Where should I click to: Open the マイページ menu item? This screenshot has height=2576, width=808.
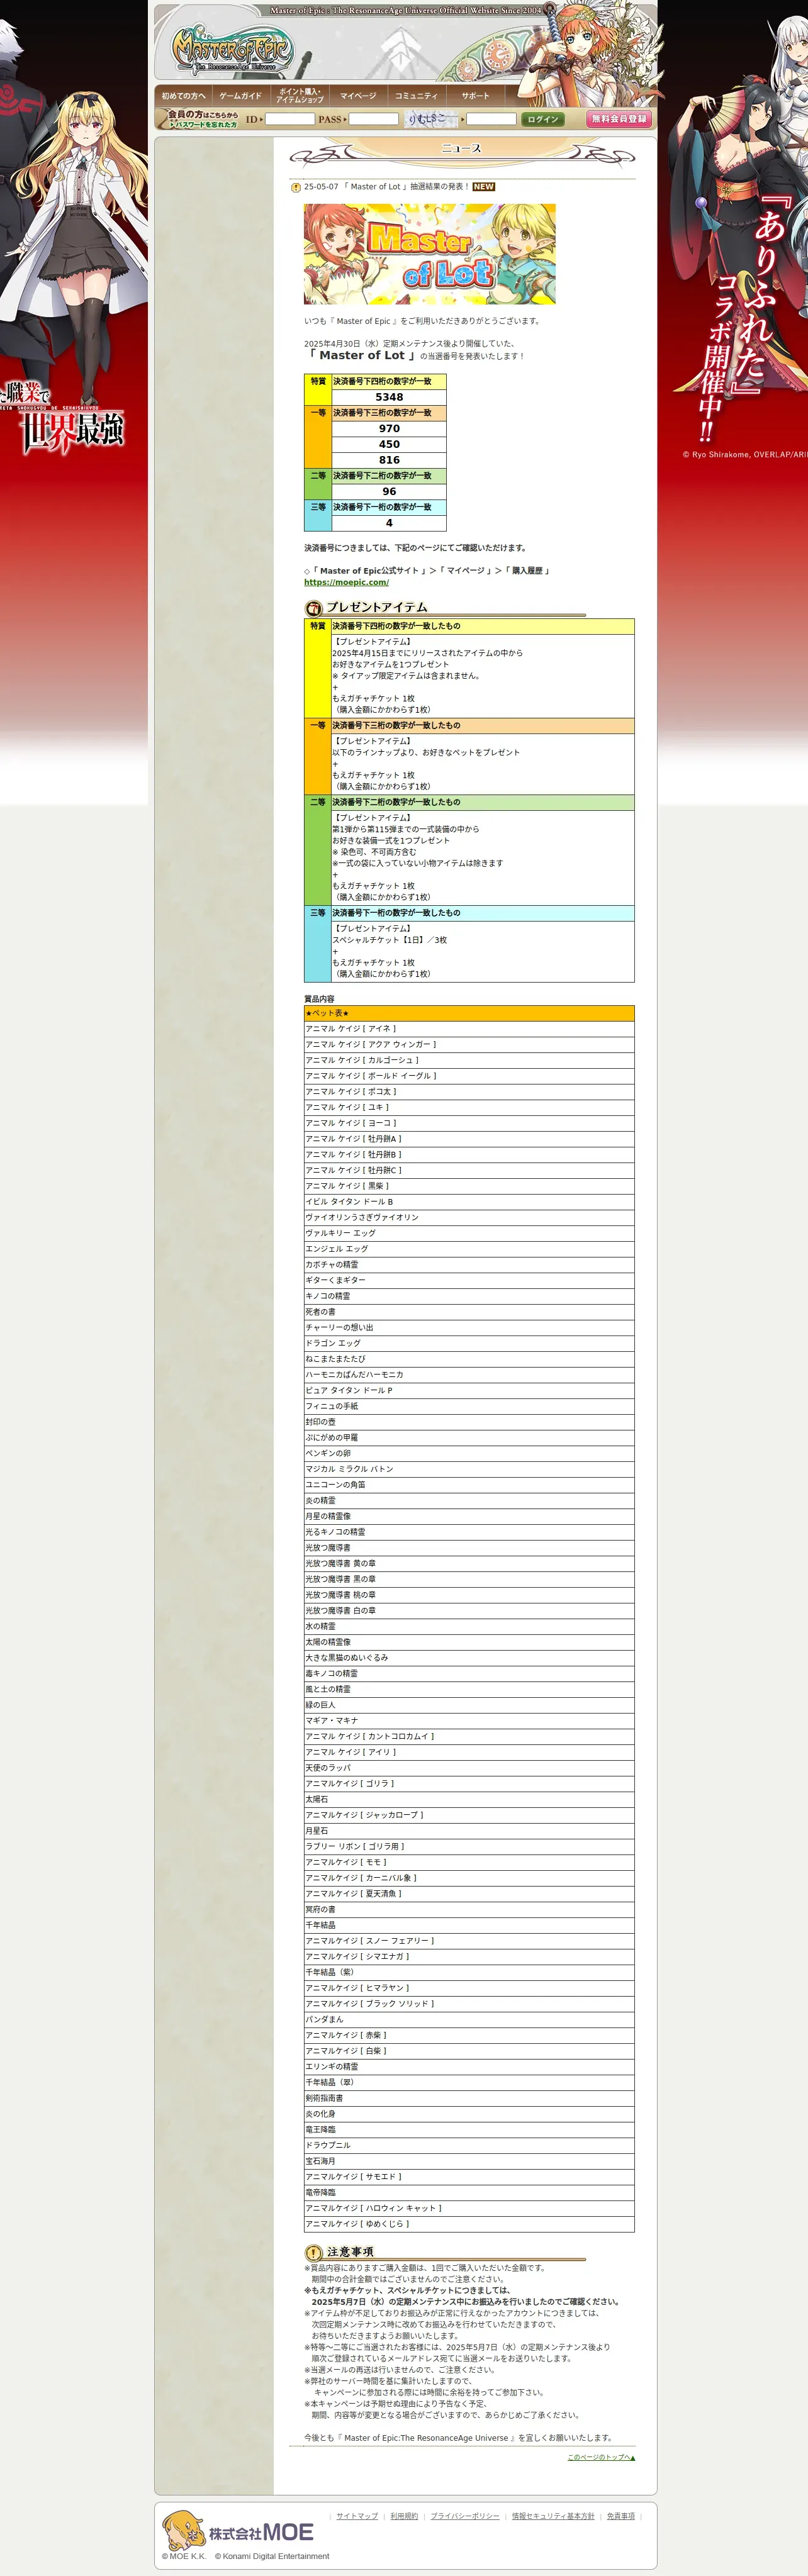click(x=358, y=96)
